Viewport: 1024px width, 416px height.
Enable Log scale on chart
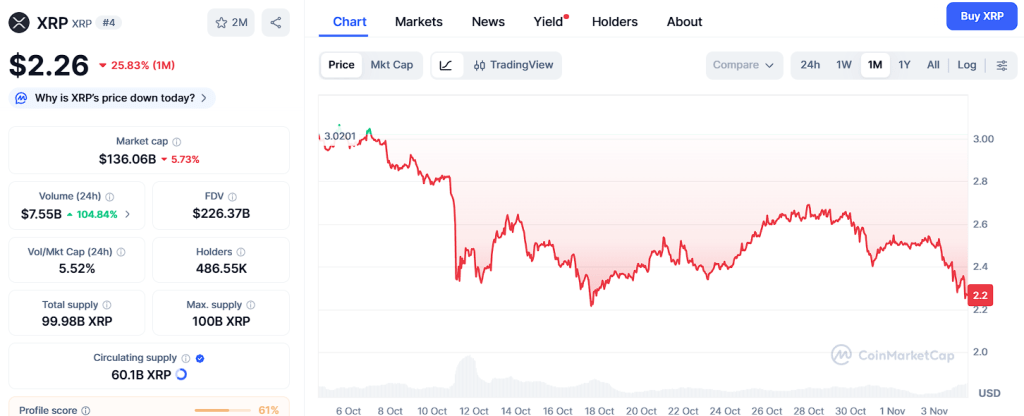(x=967, y=65)
